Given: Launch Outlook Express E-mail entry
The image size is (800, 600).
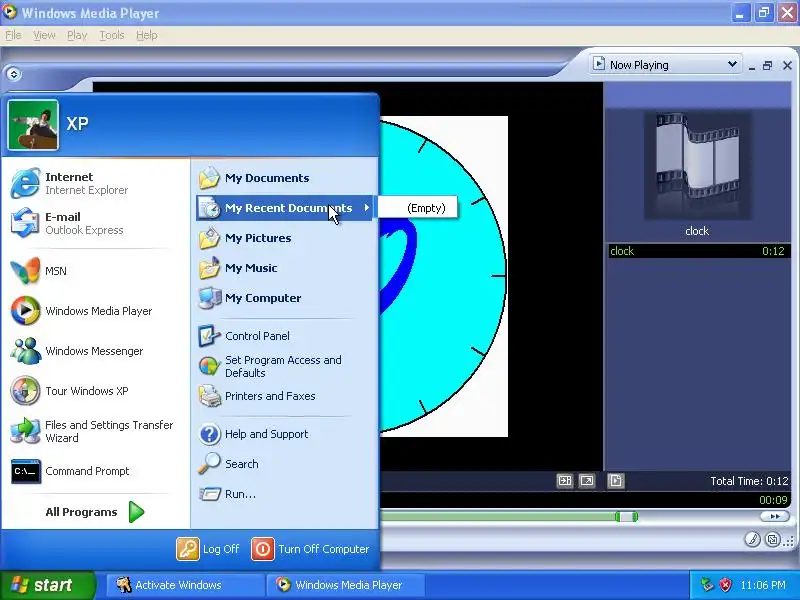Looking at the screenshot, I should click(95, 223).
